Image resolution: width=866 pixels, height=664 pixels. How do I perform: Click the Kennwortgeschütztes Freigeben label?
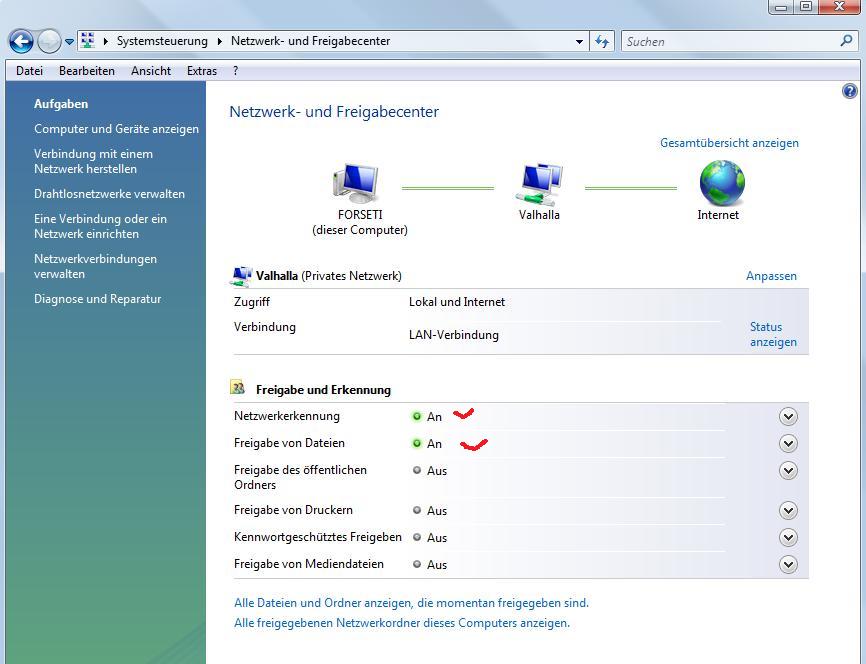(x=318, y=537)
